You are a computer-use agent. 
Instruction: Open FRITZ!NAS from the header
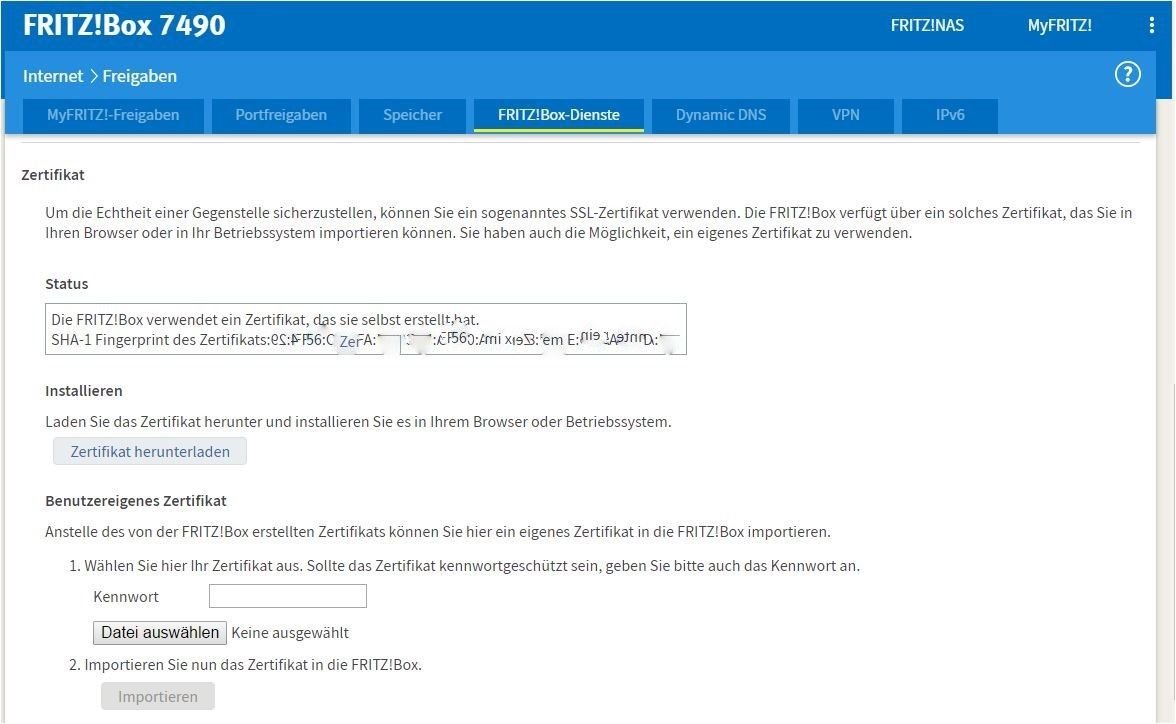(927, 26)
